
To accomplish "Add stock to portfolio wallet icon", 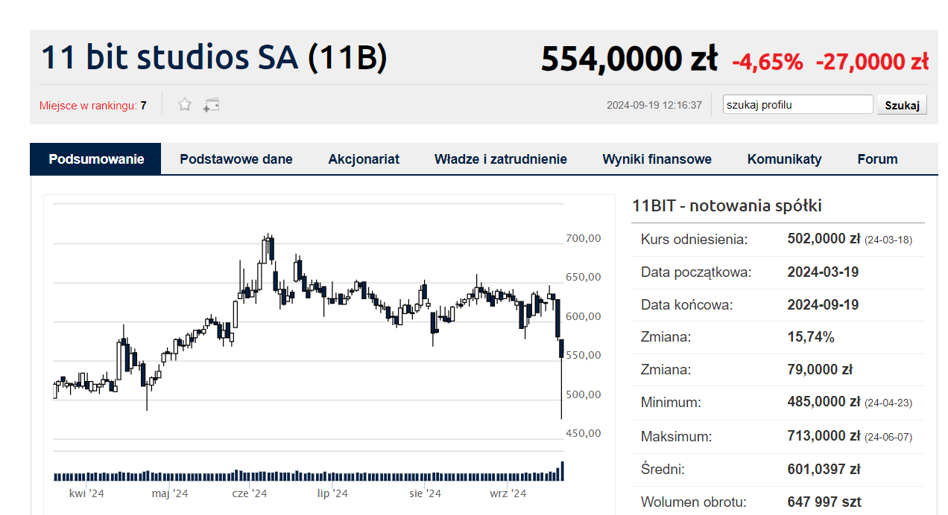I will tap(211, 105).
